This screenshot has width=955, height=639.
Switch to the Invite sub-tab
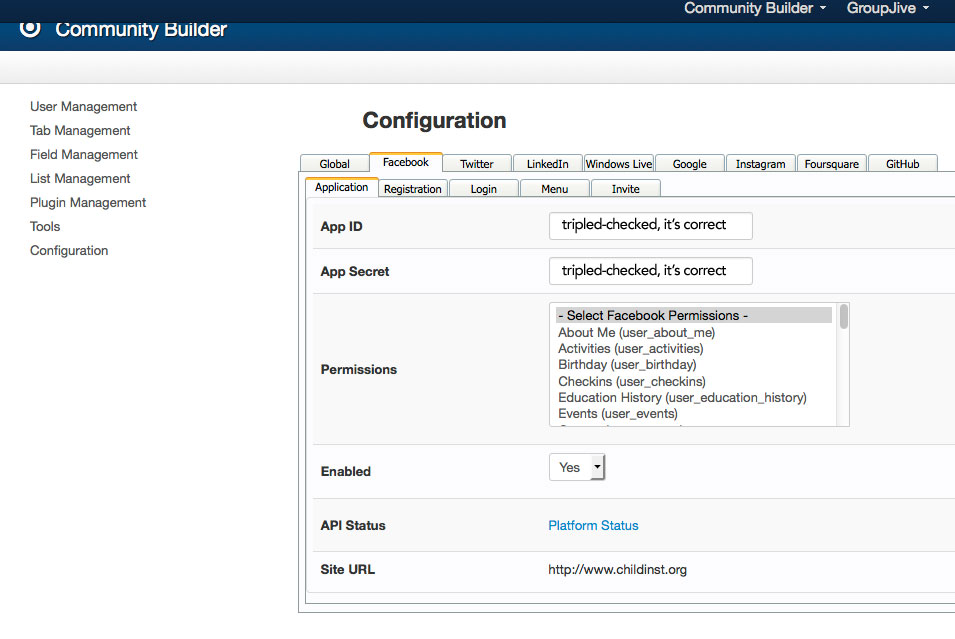[626, 189]
